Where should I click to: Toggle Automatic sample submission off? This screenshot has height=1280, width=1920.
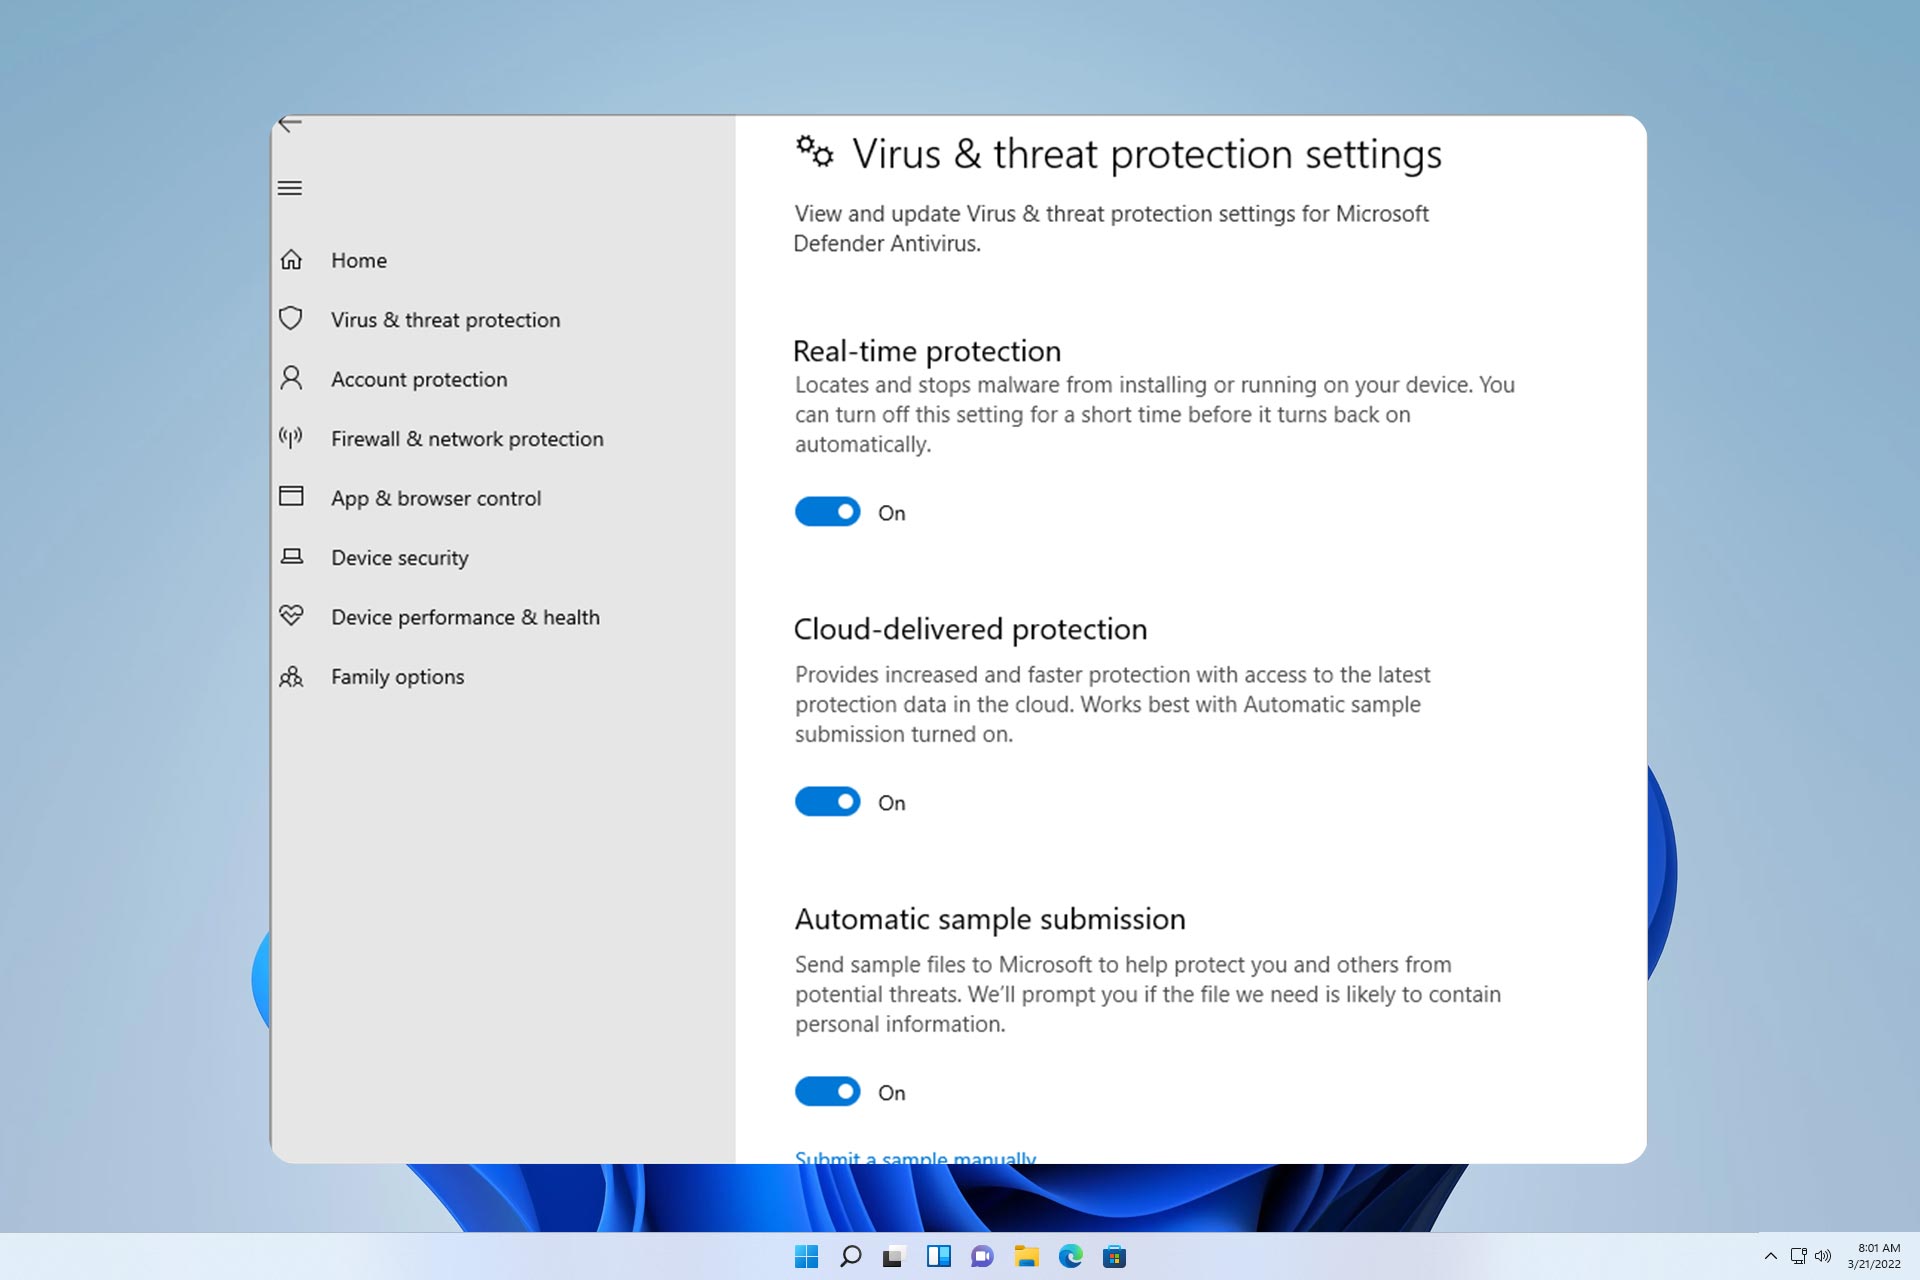(x=828, y=1092)
